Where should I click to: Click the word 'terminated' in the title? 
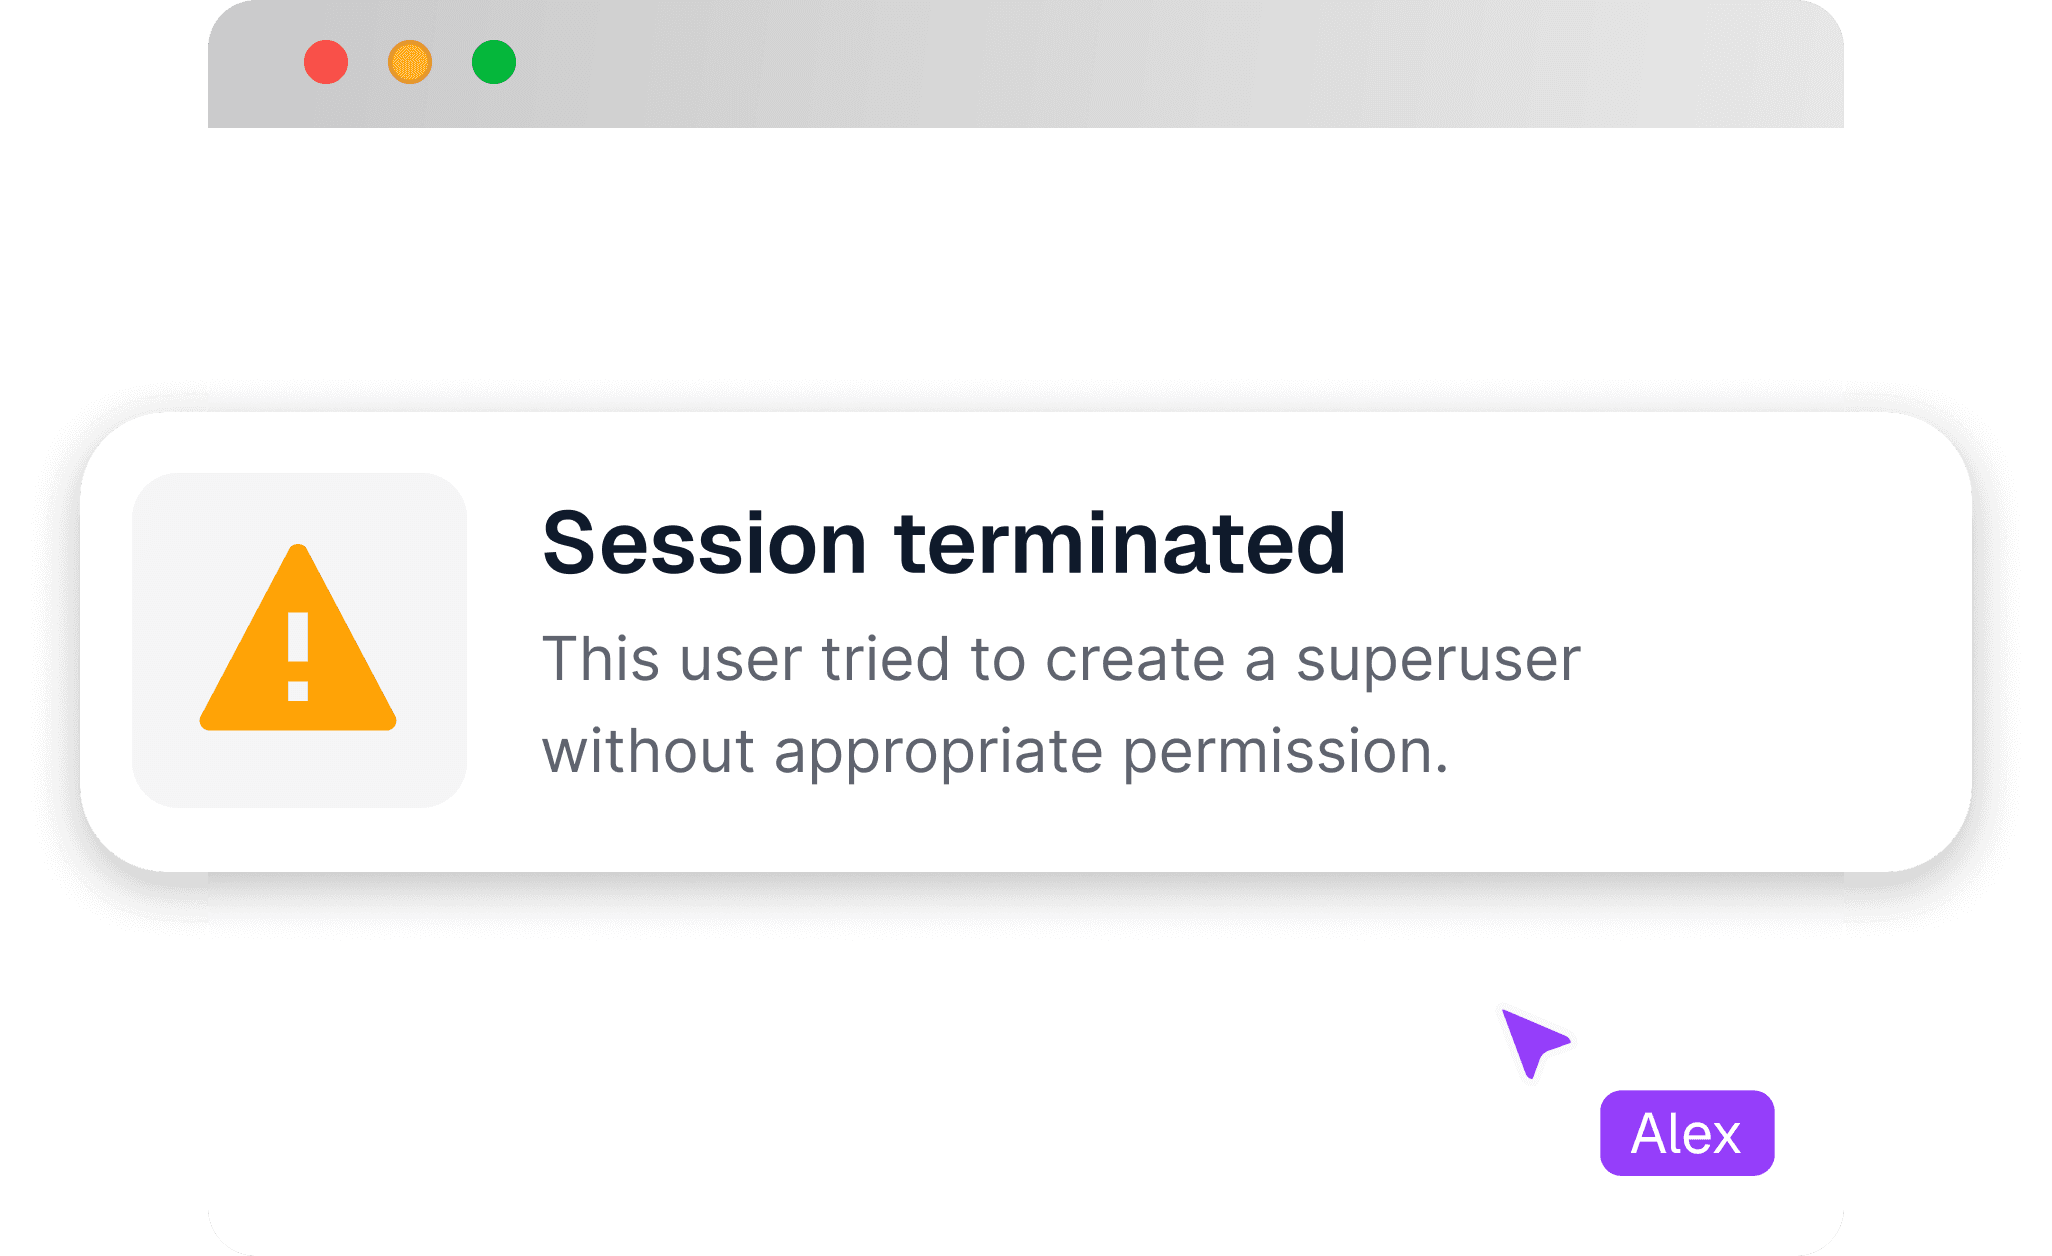(1120, 543)
